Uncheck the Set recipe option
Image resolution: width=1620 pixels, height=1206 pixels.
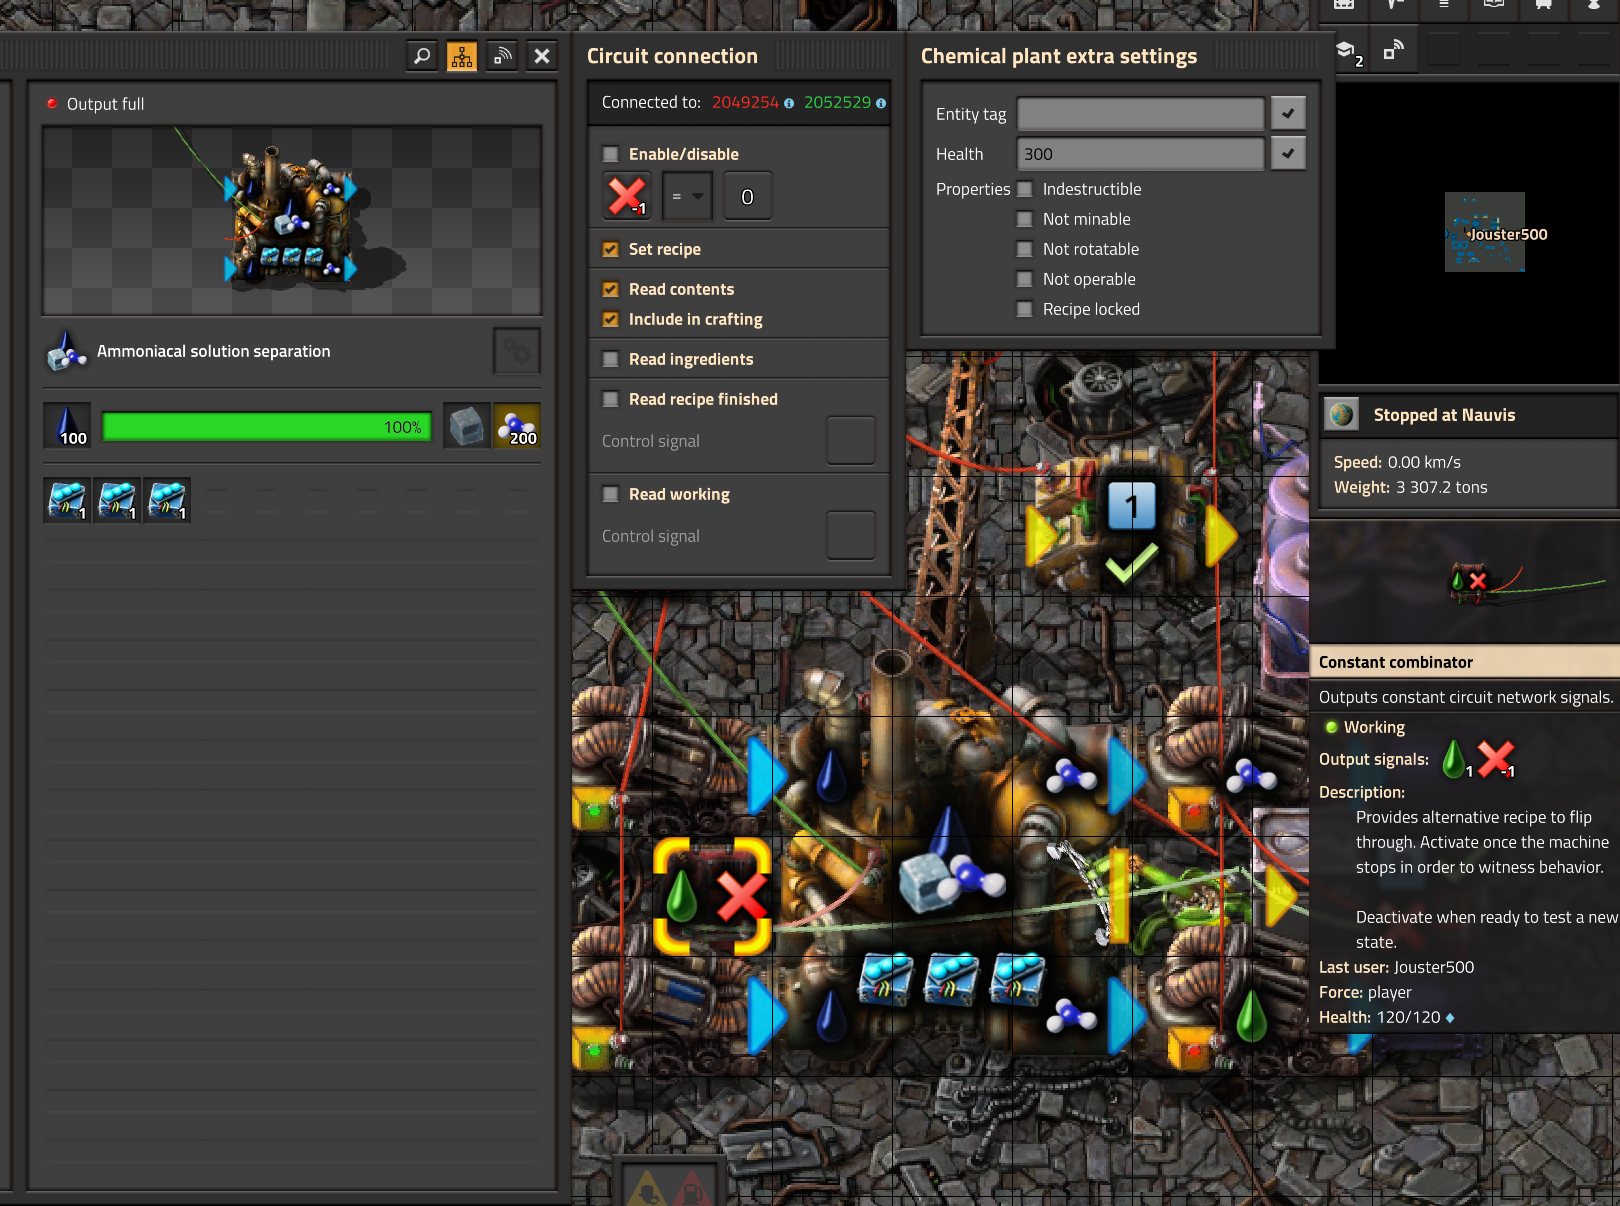[x=611, y=249]
